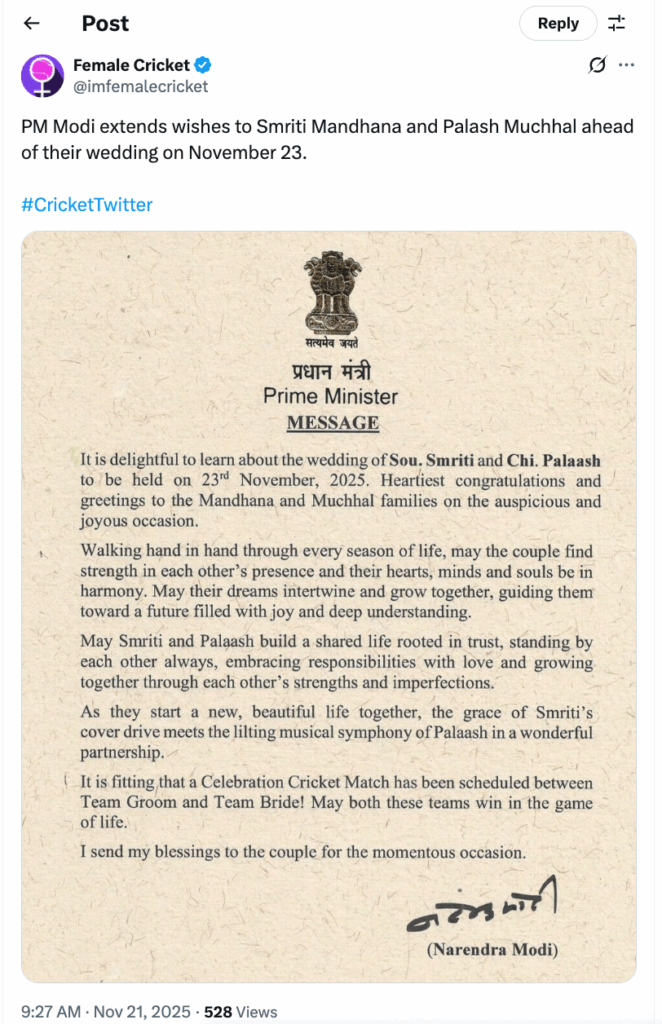This screenshot has width=662, height=1024.
Task: Open the Grok slashed-circle icon
Action: tap(597, 66)
